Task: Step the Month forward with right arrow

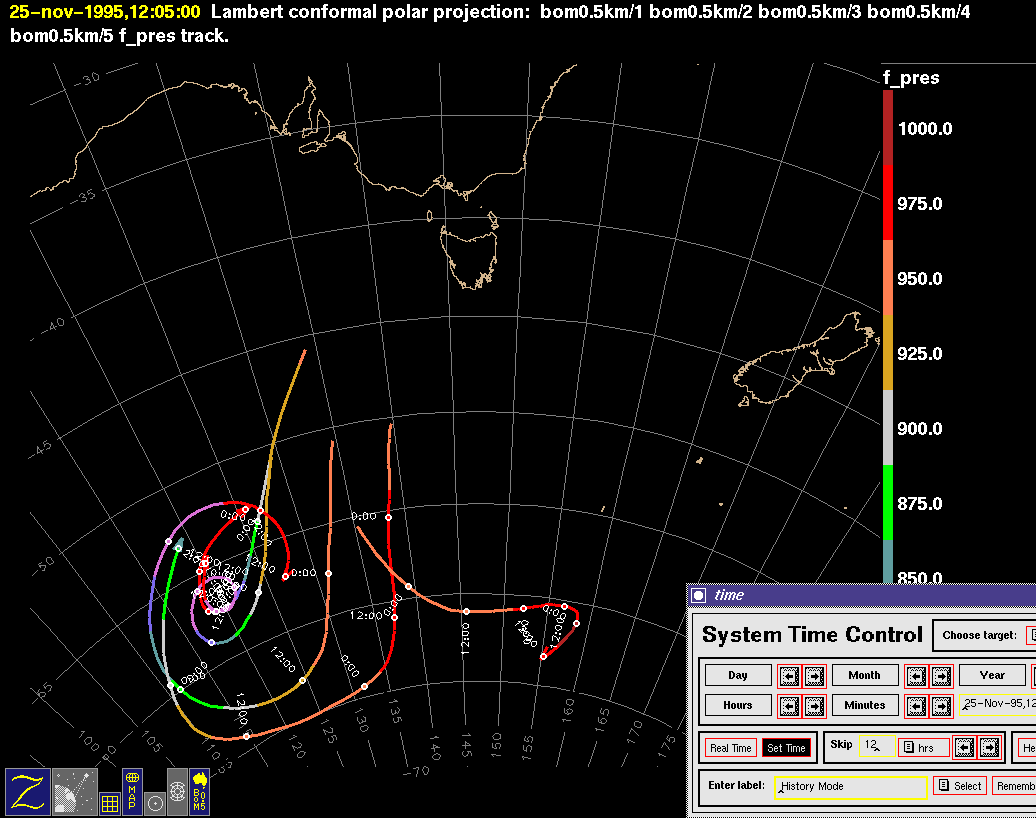Action: (942, 676)
